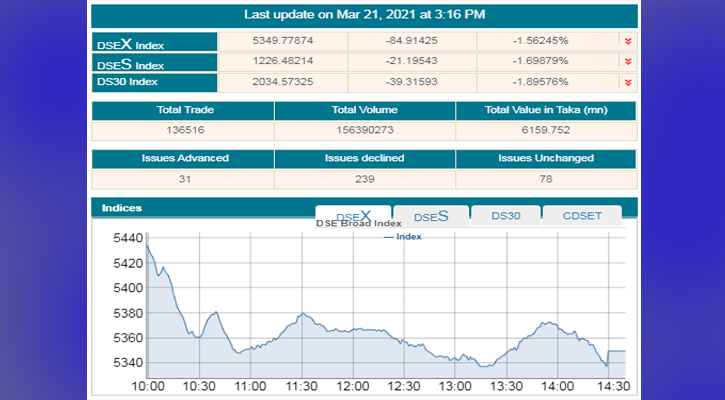The height and width of the screenshot is (400, 725).
Task: Click the DSES Index row label
Action: click(154, 63)
